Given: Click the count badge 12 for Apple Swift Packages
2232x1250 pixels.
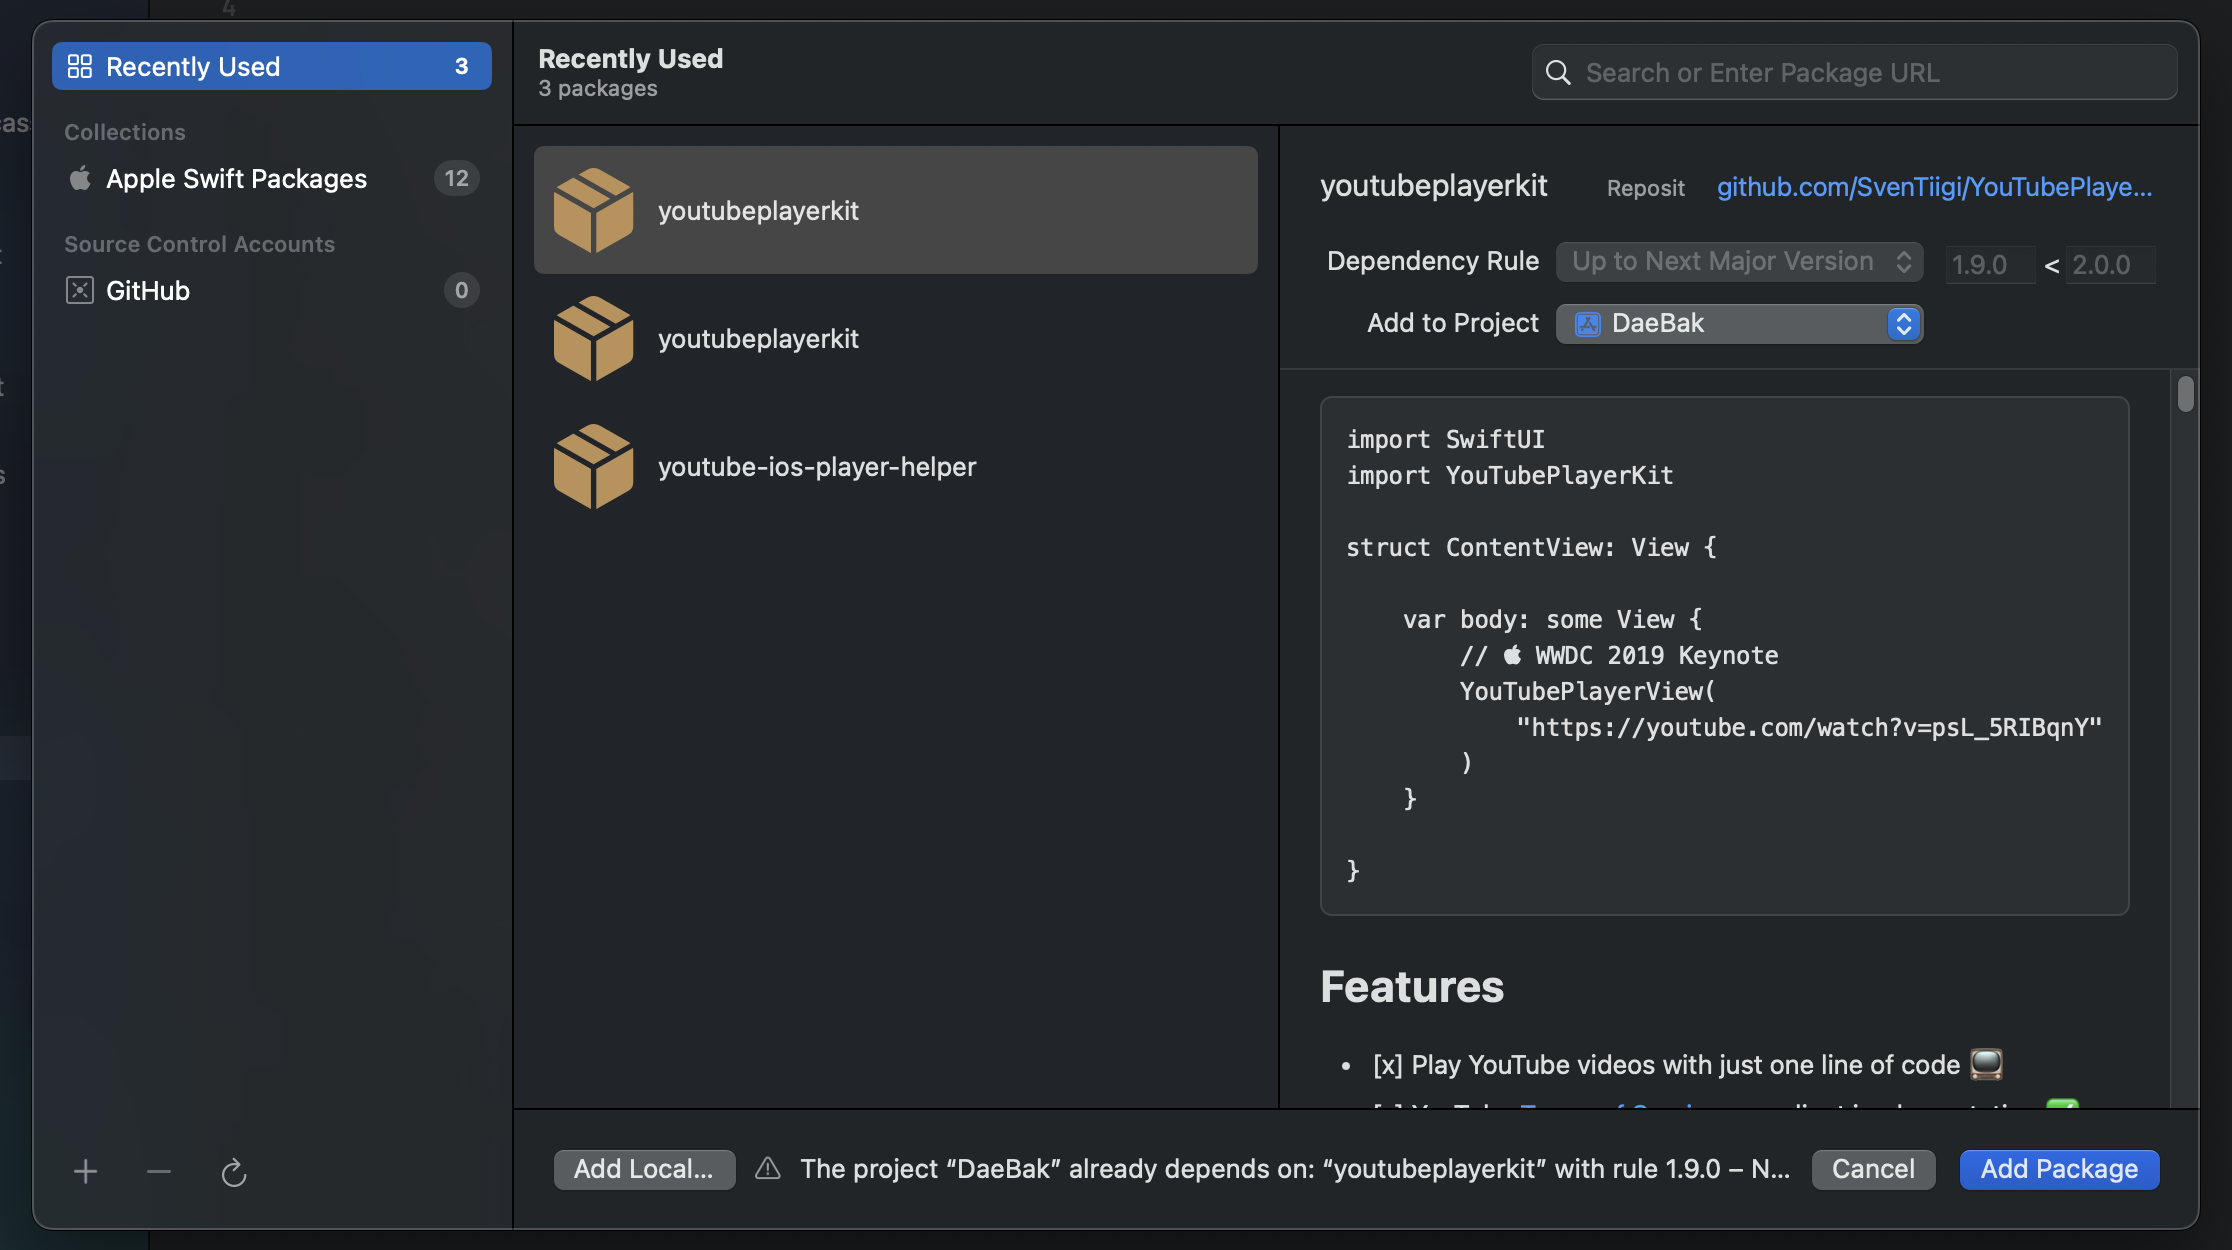Looking at the screenshot, I should pos(456,178).
